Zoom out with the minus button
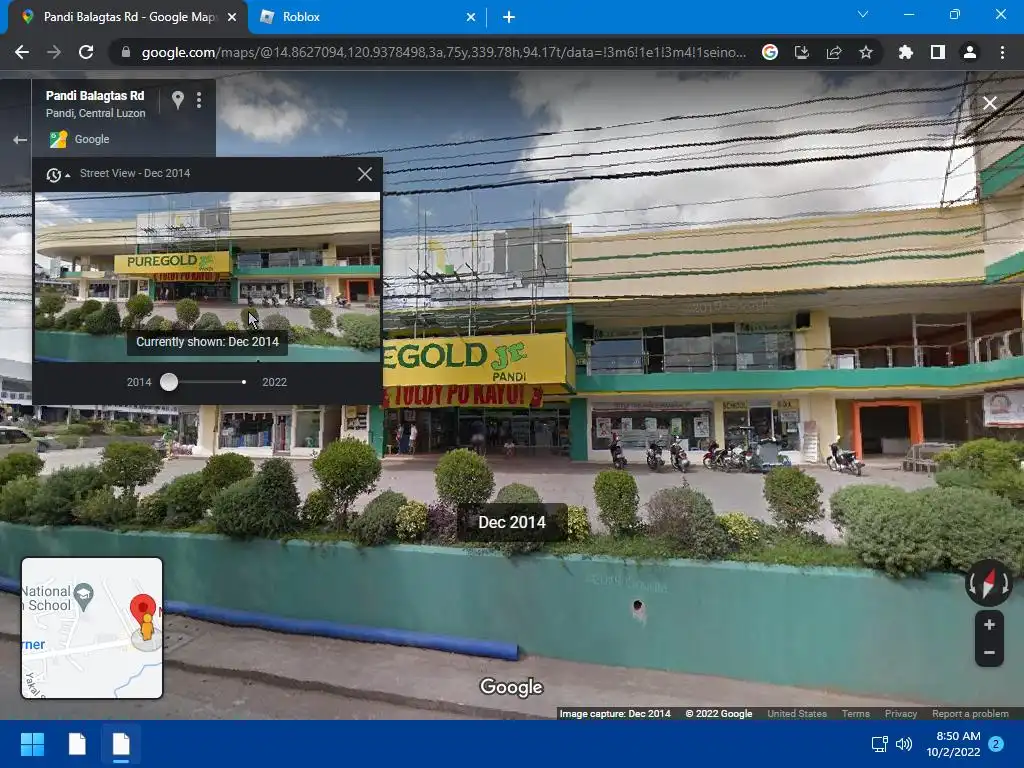Viewport: 1024px width, 768px height. [989, 652]
